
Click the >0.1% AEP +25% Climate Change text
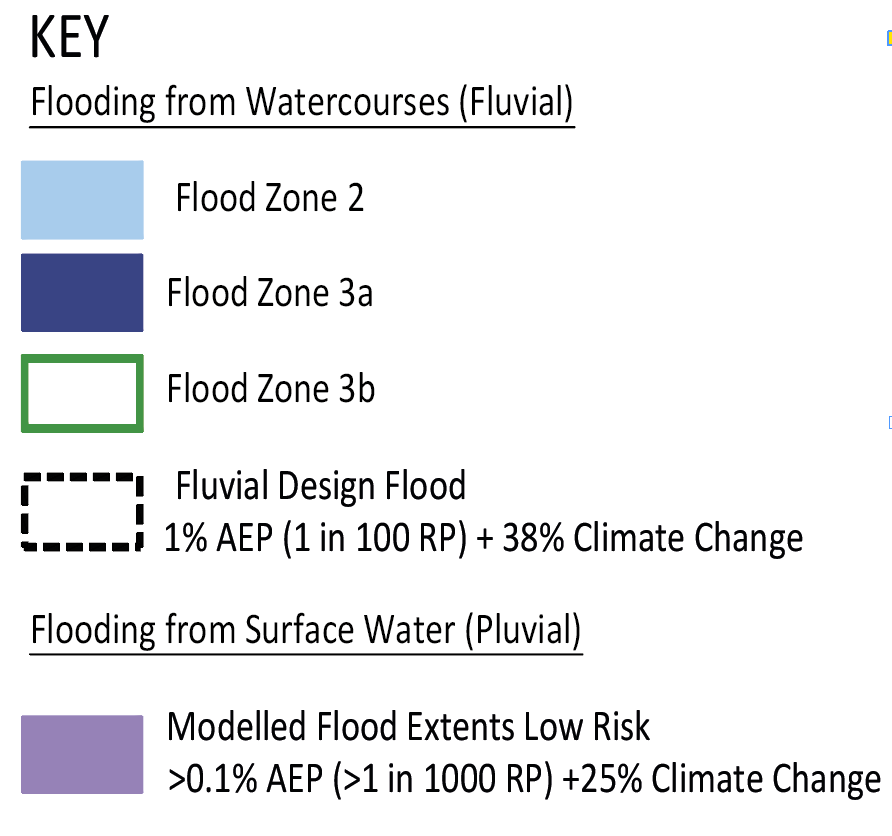pyautogui.click(x=524, y=779)
